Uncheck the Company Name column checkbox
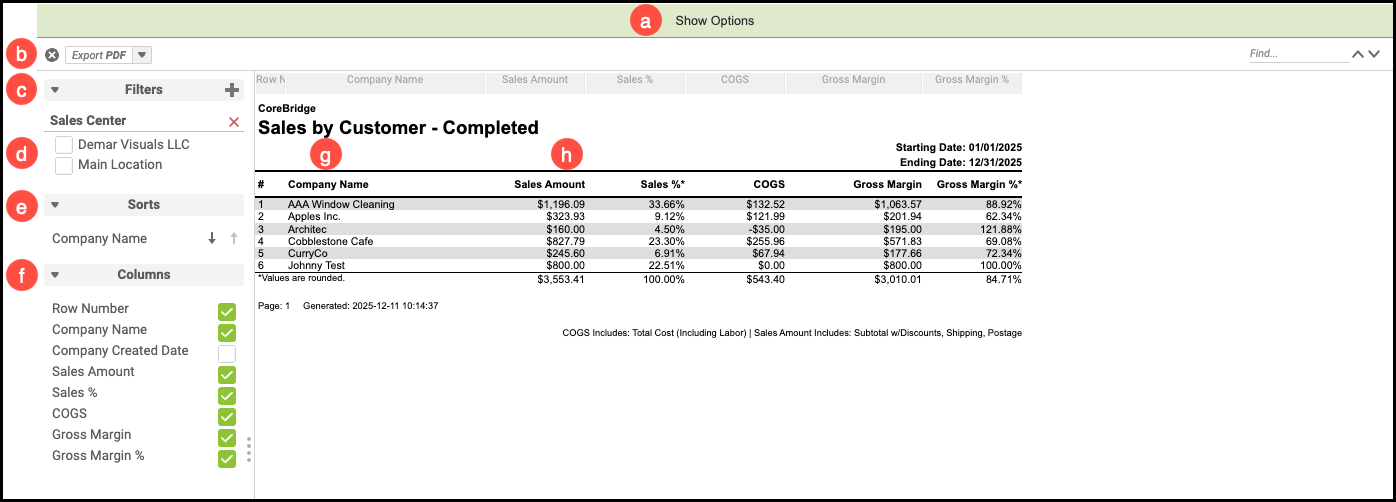1396x502 pixels. 227,333
